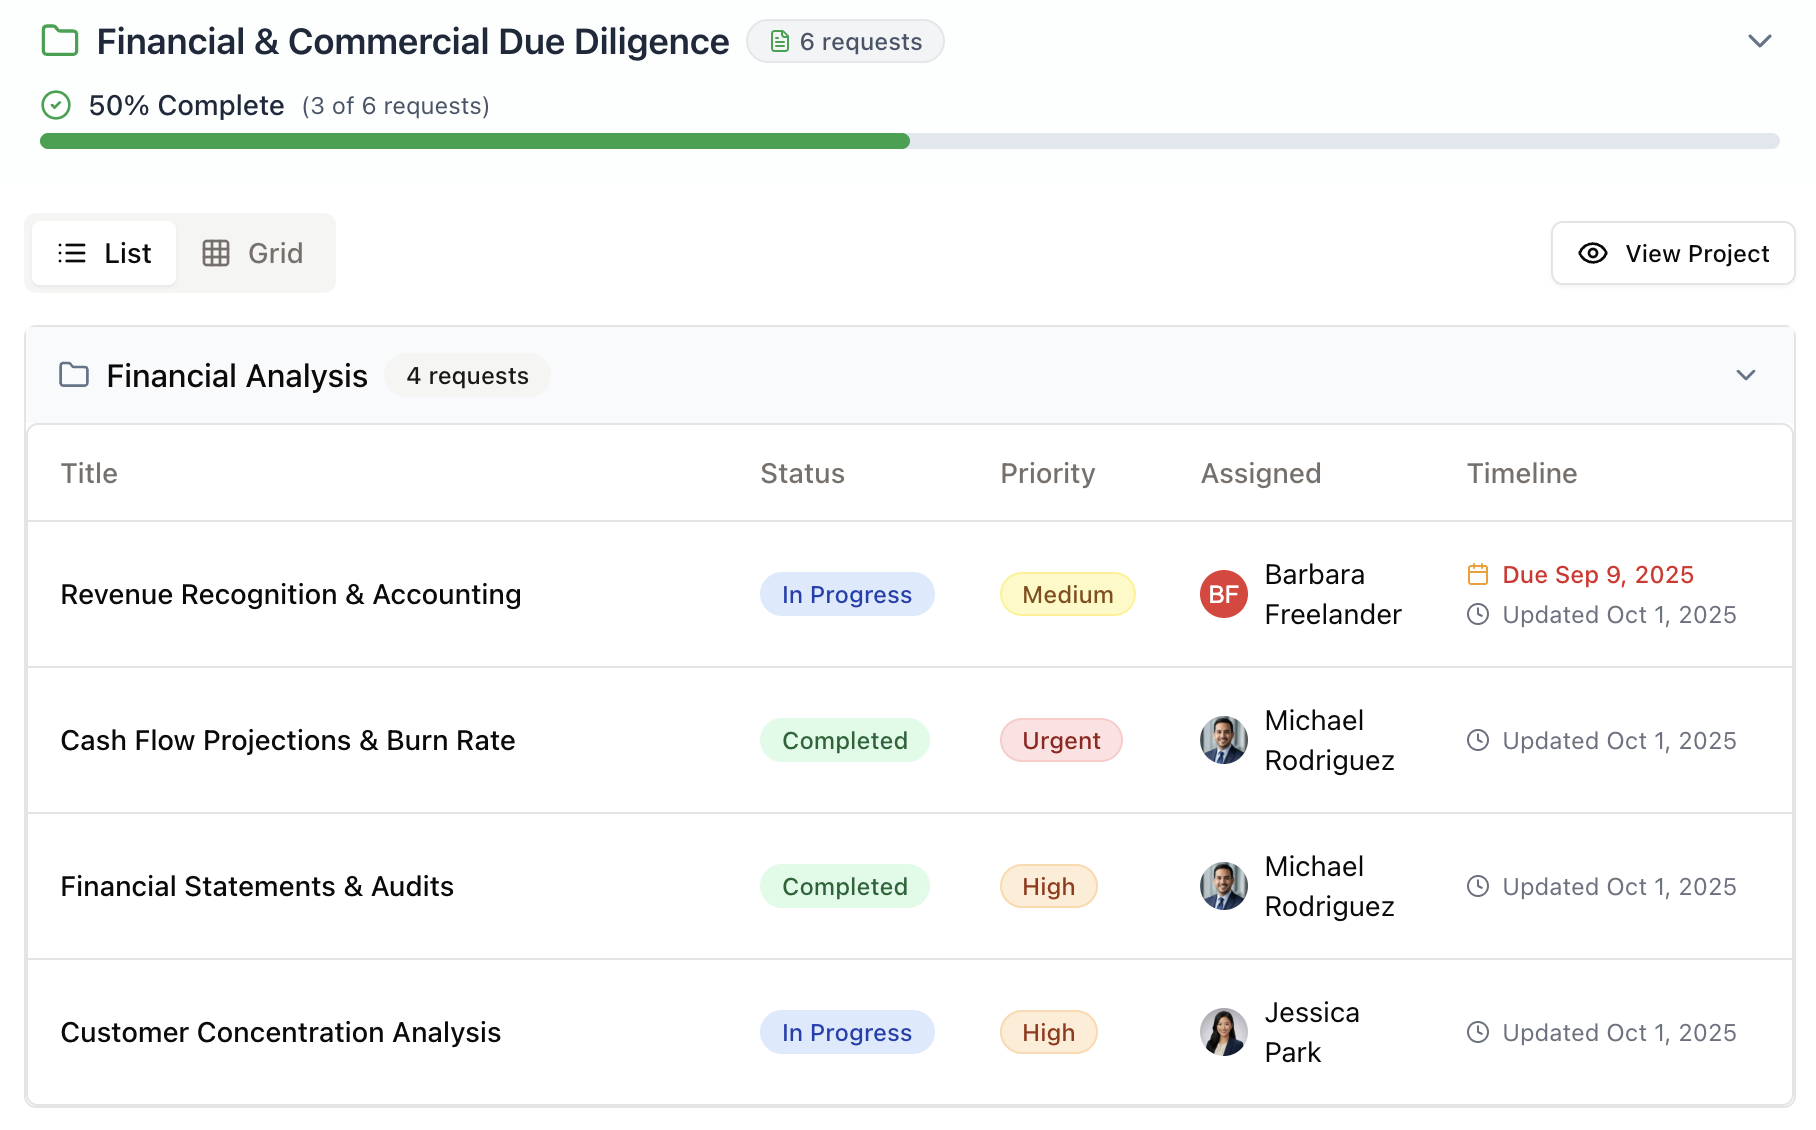
Task: Select the List view mode
Action: click(103, 253)
